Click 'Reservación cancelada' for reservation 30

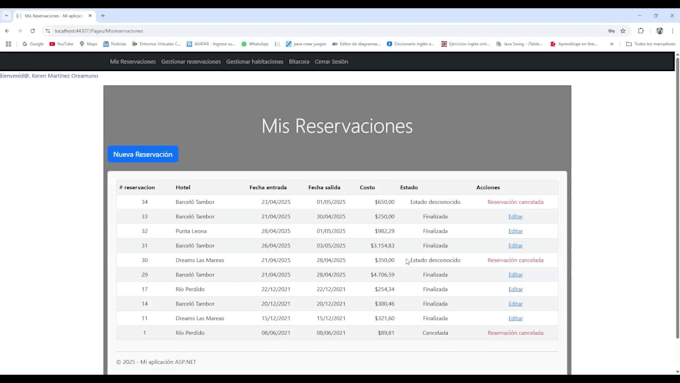pos(515,260)
